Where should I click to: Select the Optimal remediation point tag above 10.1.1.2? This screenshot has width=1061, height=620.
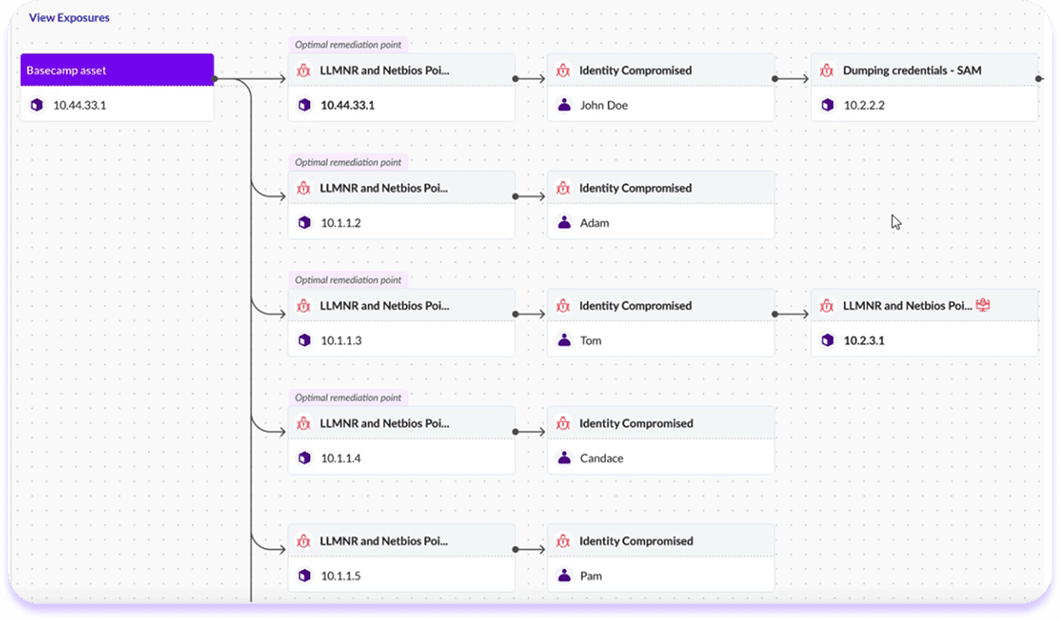pyautogui.click(x=347, y=162)
